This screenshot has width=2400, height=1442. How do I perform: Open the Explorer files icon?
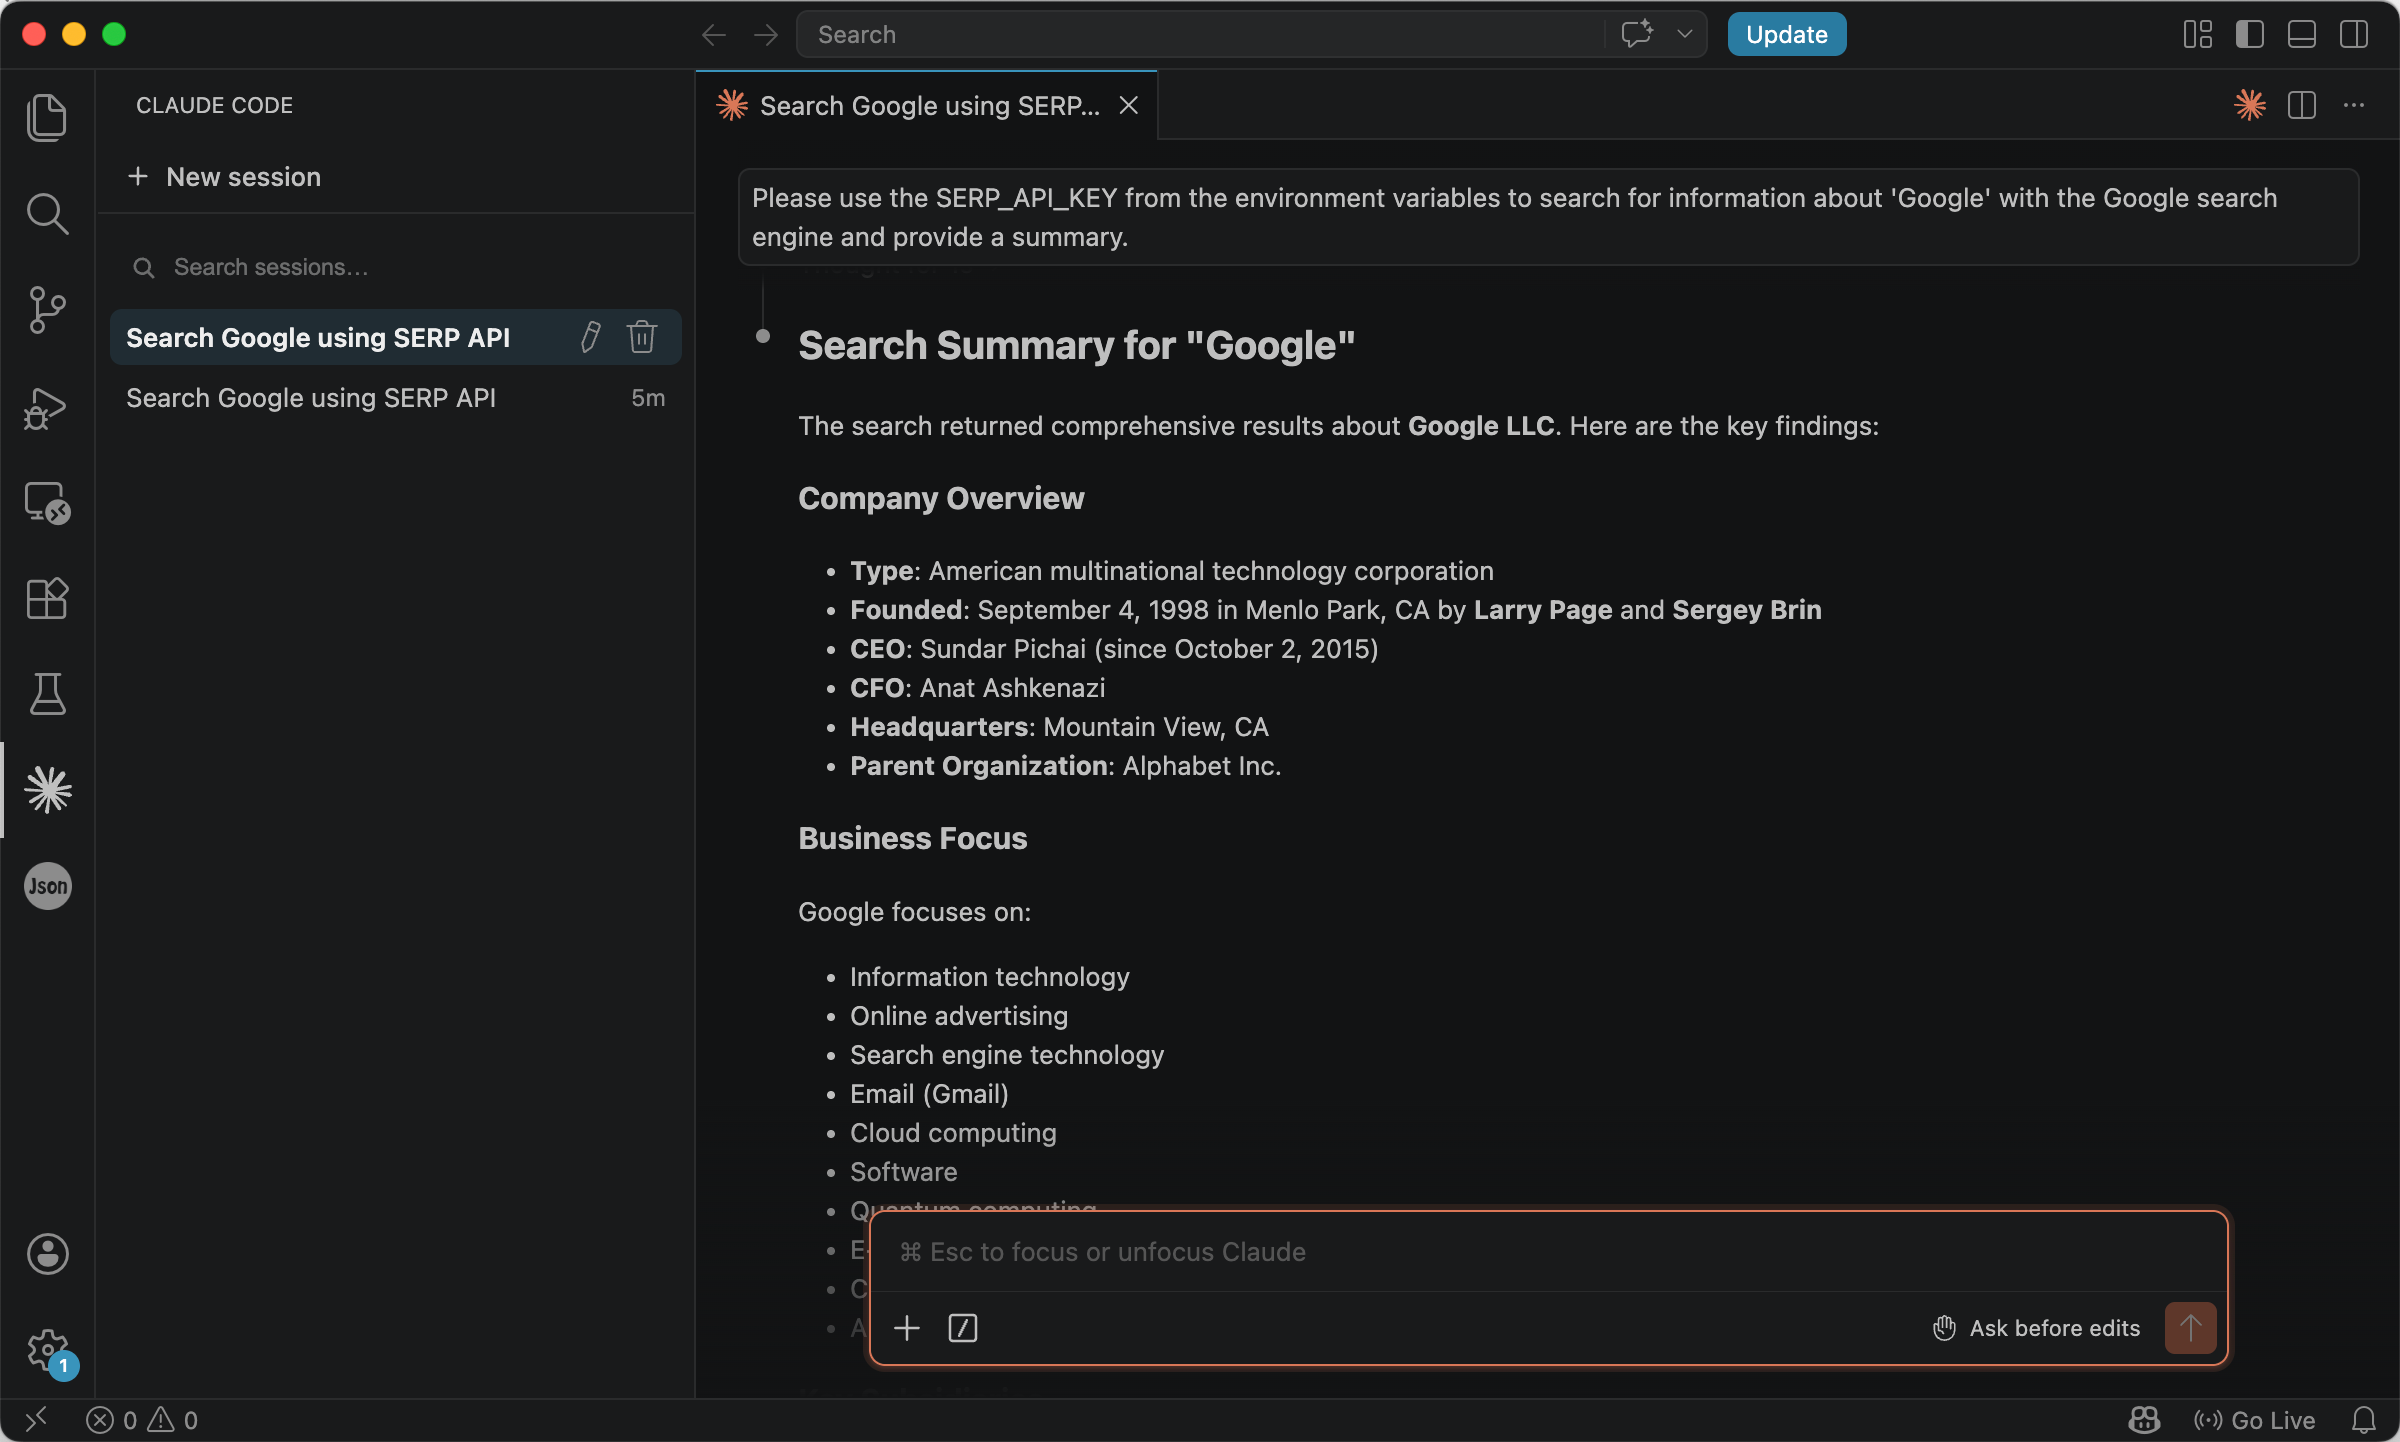pos(47,117)
